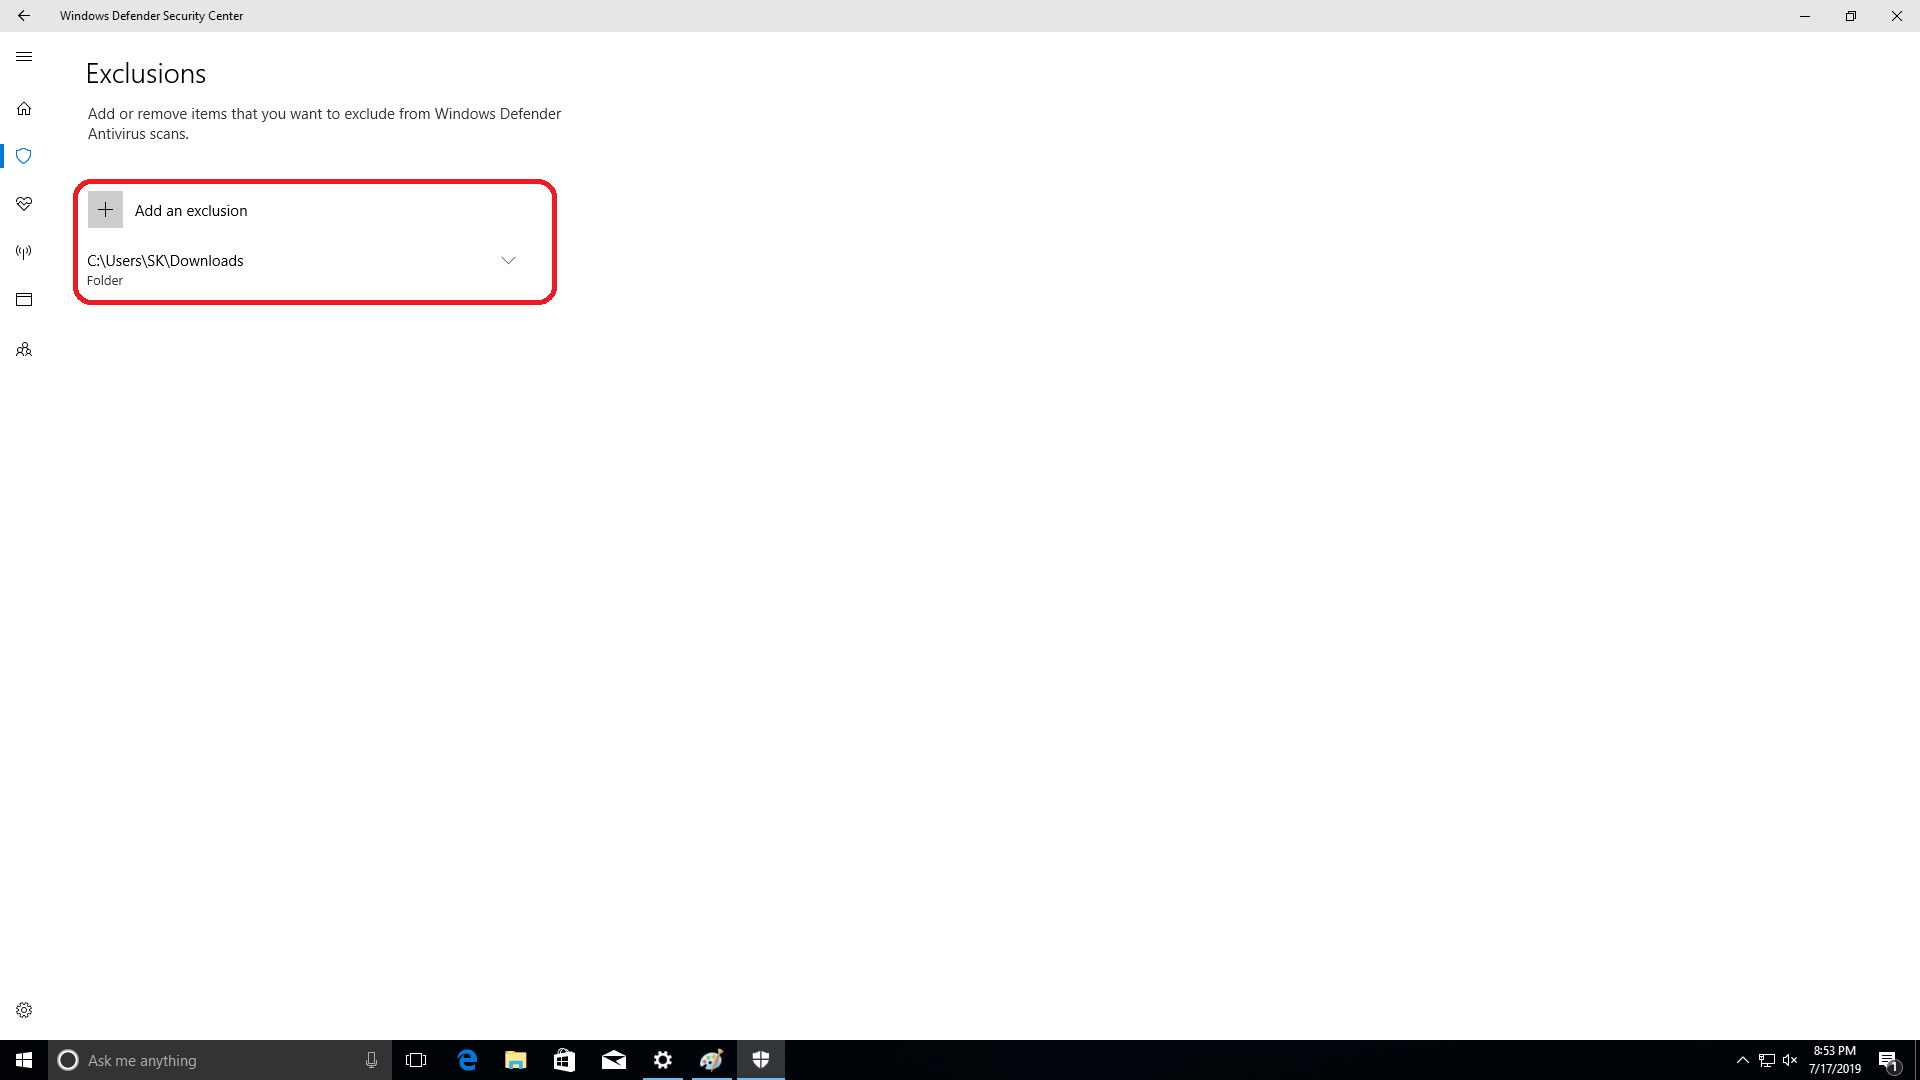Click the Exclusions page heading
1920x1080 pixels.
pyautogui.click(x=146, y=74)
